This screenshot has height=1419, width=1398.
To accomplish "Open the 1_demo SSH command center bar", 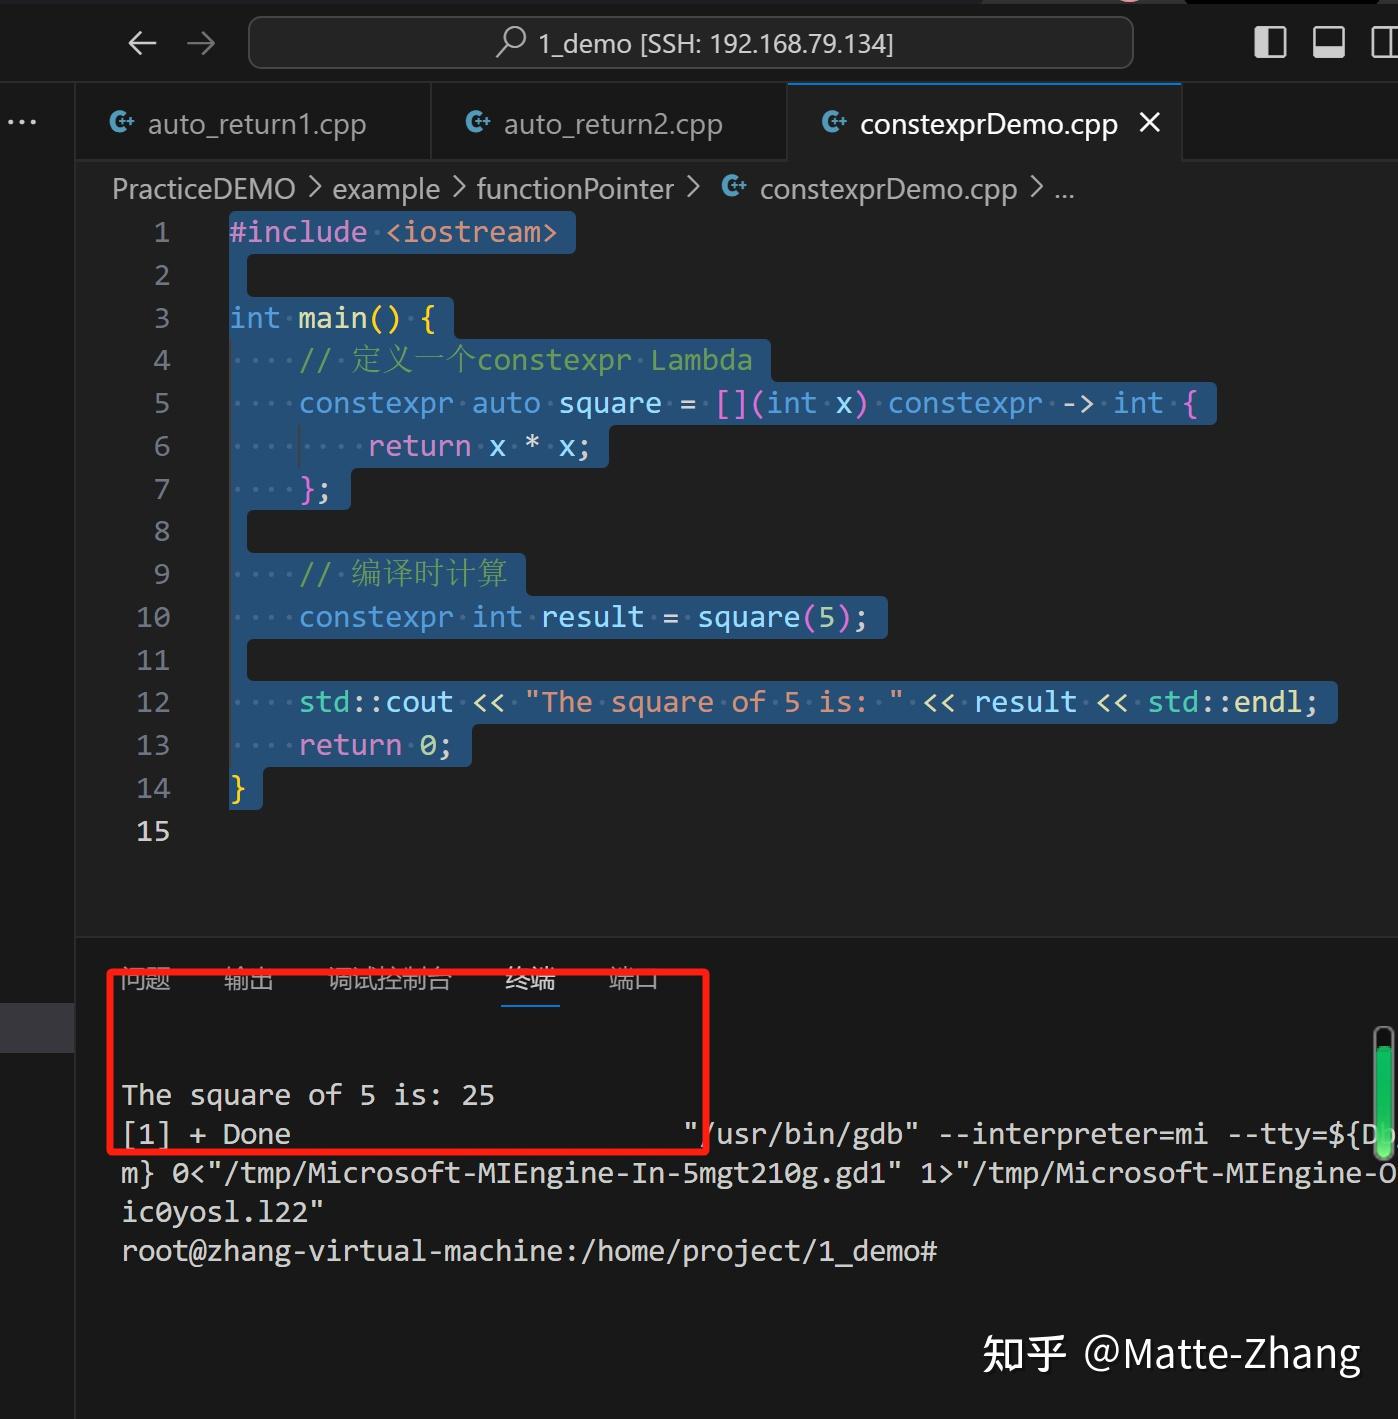I will pos(690,42).
